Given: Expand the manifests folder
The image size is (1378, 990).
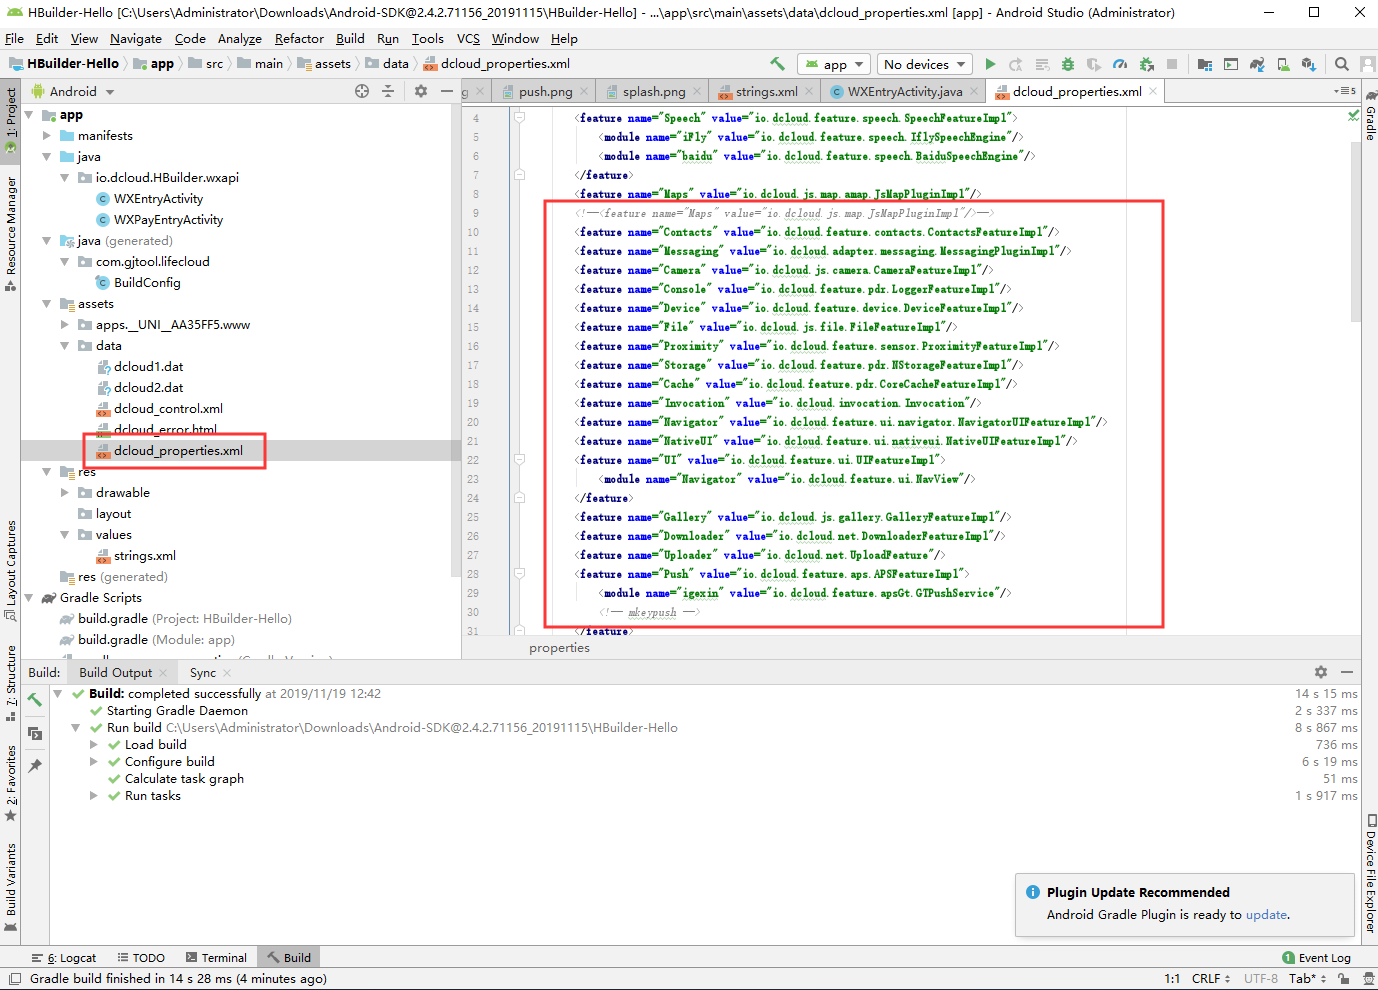Looking at the screenshot, I should click(47, 136).
